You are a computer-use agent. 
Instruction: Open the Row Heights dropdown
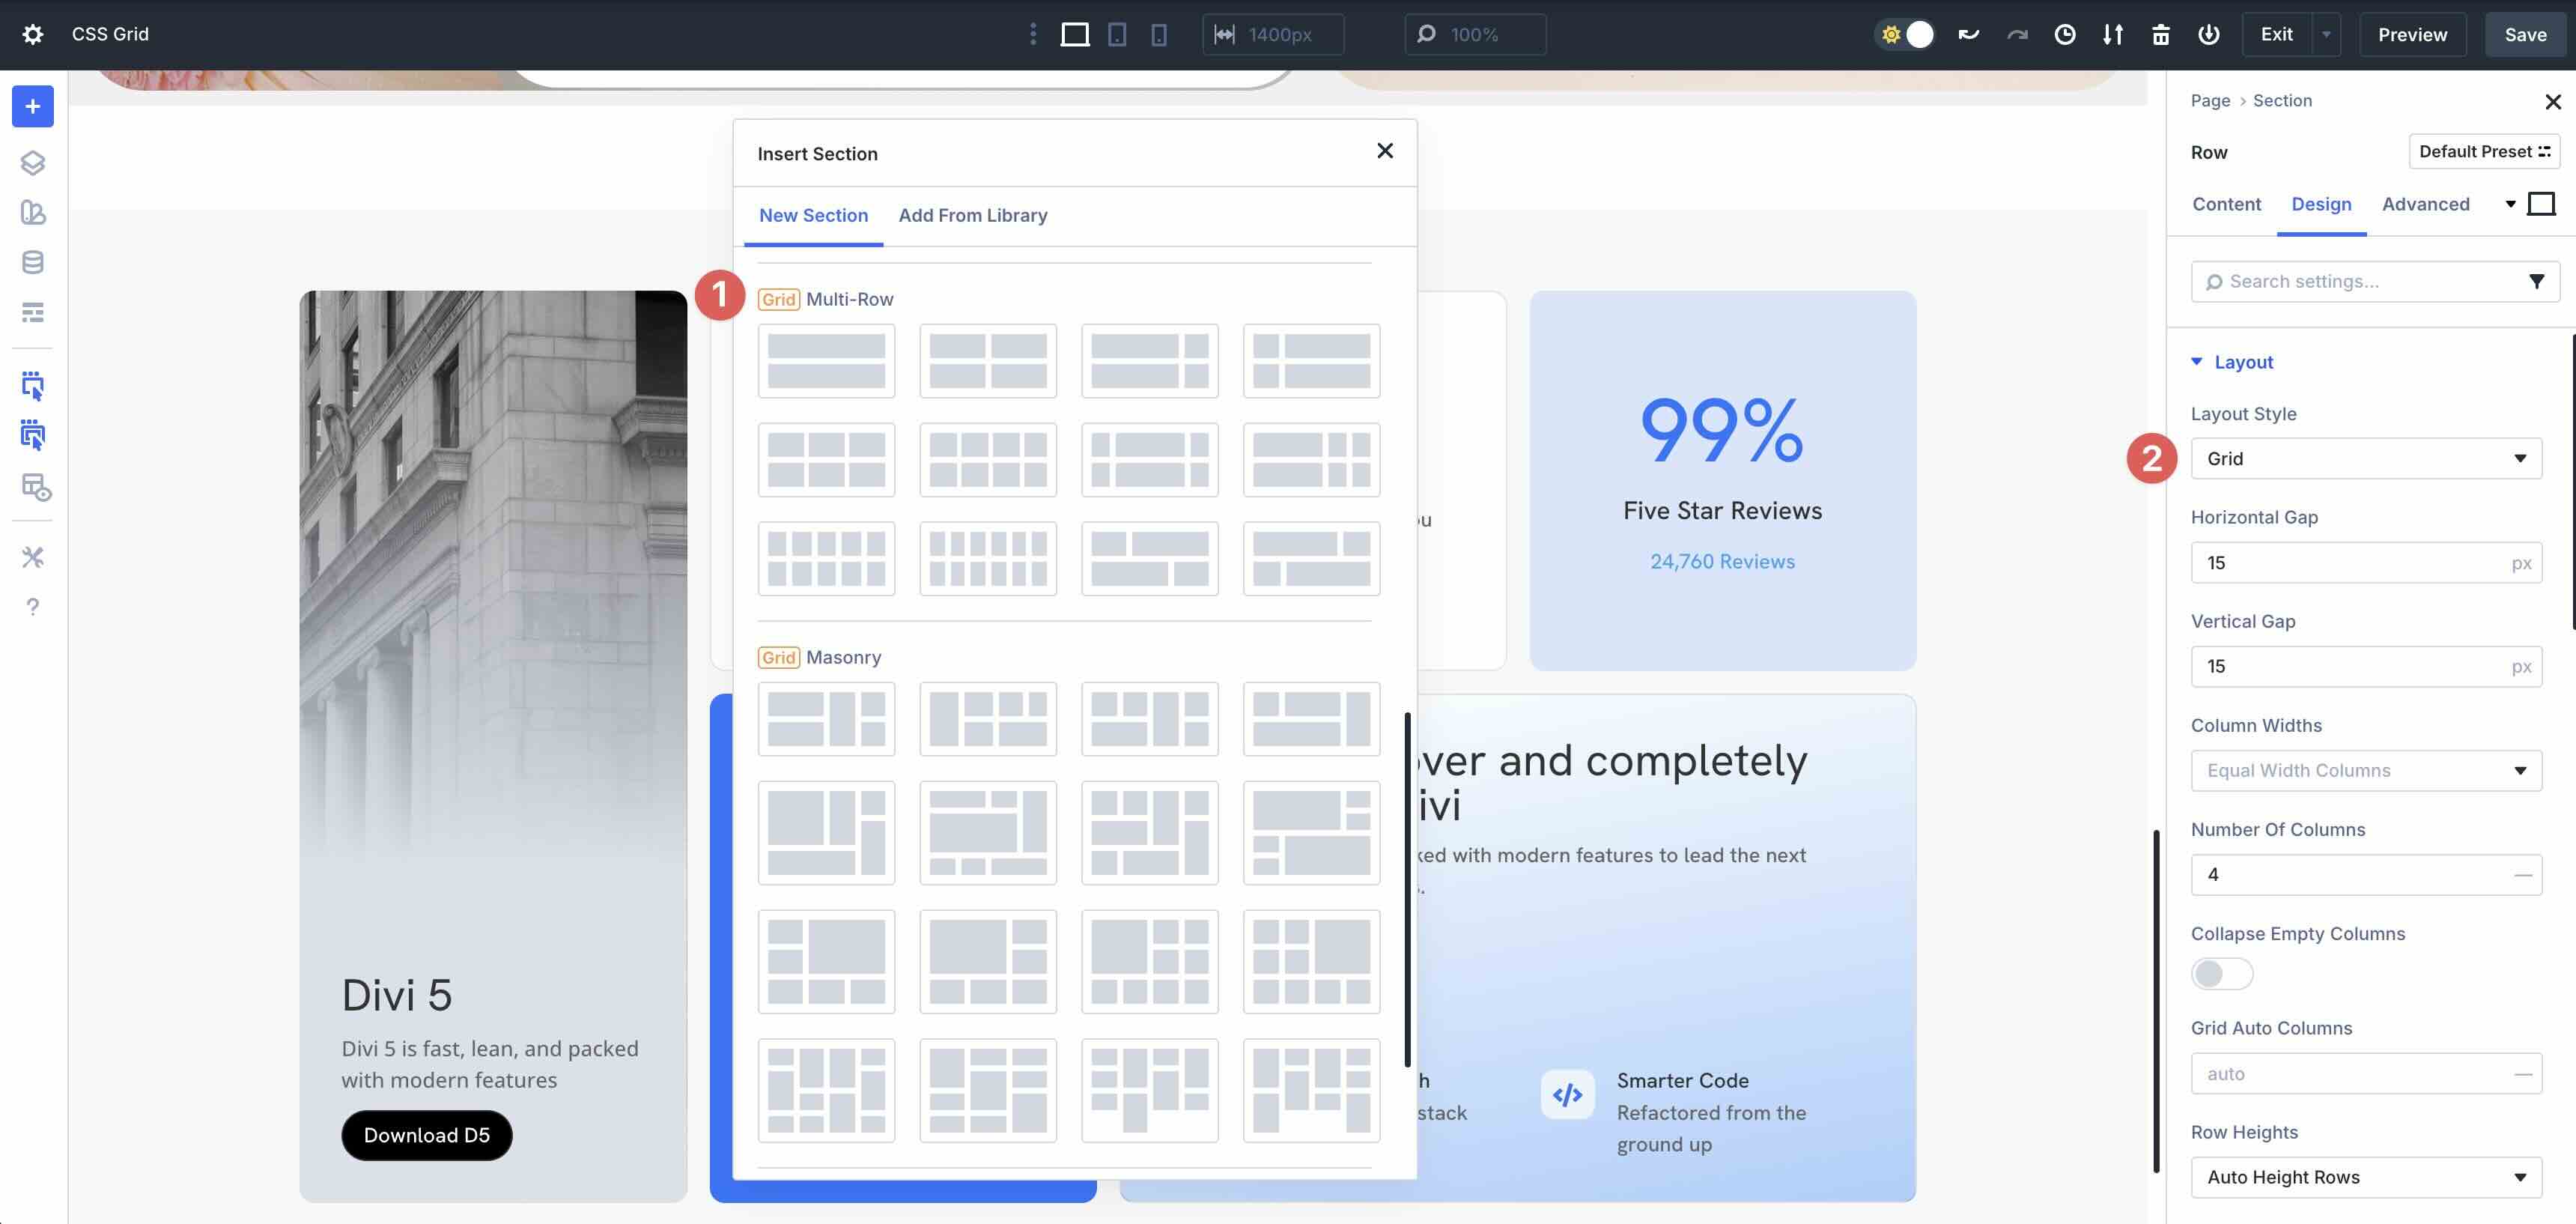click(2366, 1177)
